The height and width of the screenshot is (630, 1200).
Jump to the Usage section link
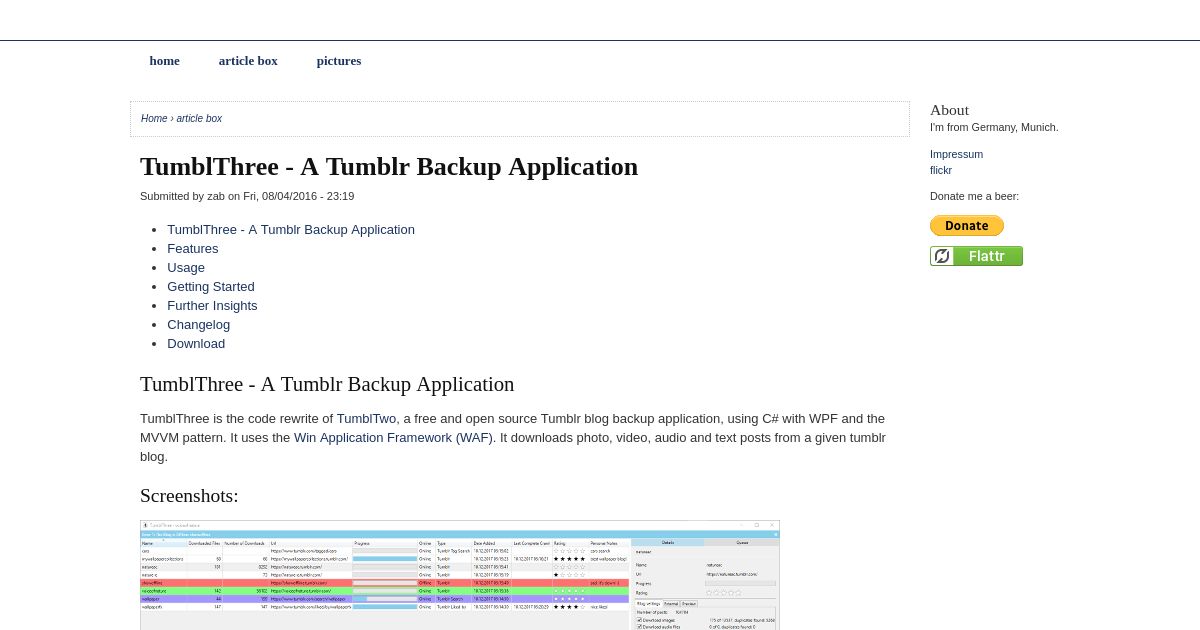pyautogui.click(x=186, y=267)
